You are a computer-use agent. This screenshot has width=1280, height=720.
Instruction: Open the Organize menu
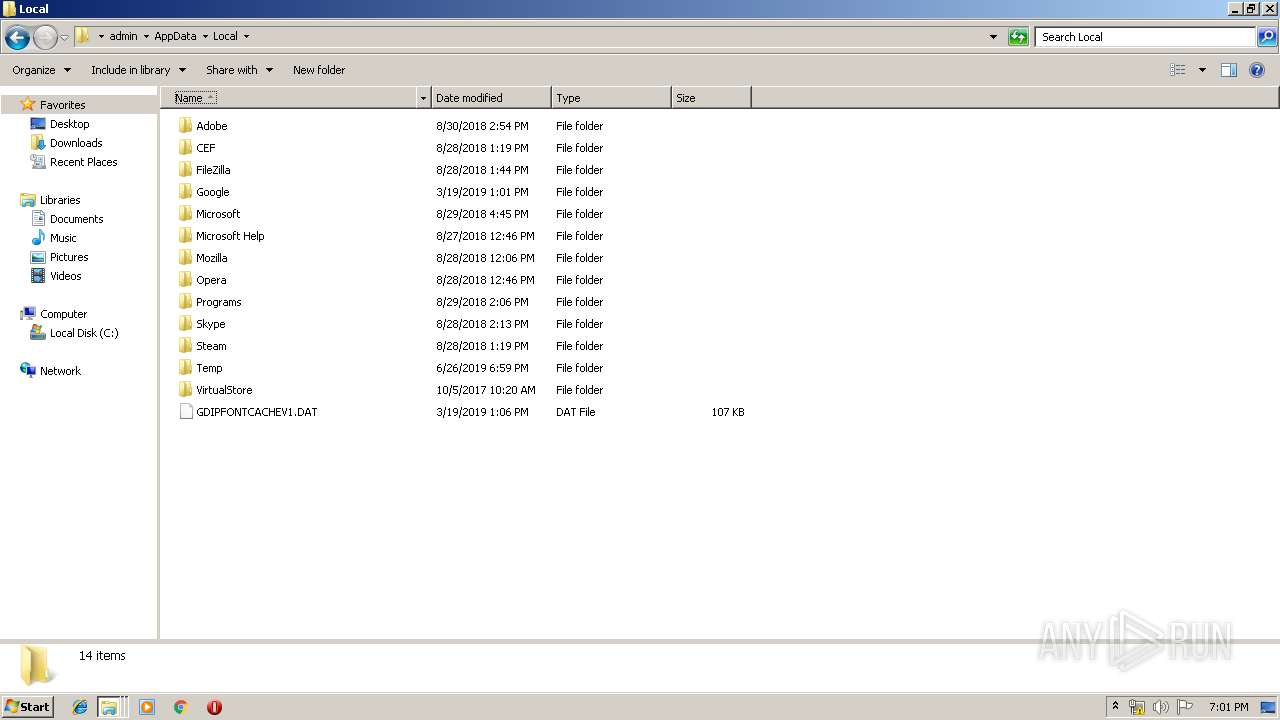pos(42,70)
